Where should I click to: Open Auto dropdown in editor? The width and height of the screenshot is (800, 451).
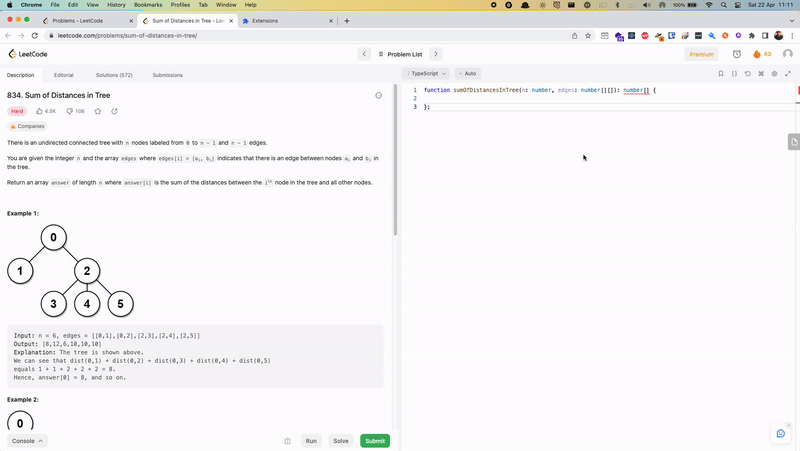[x=468, y=73]
